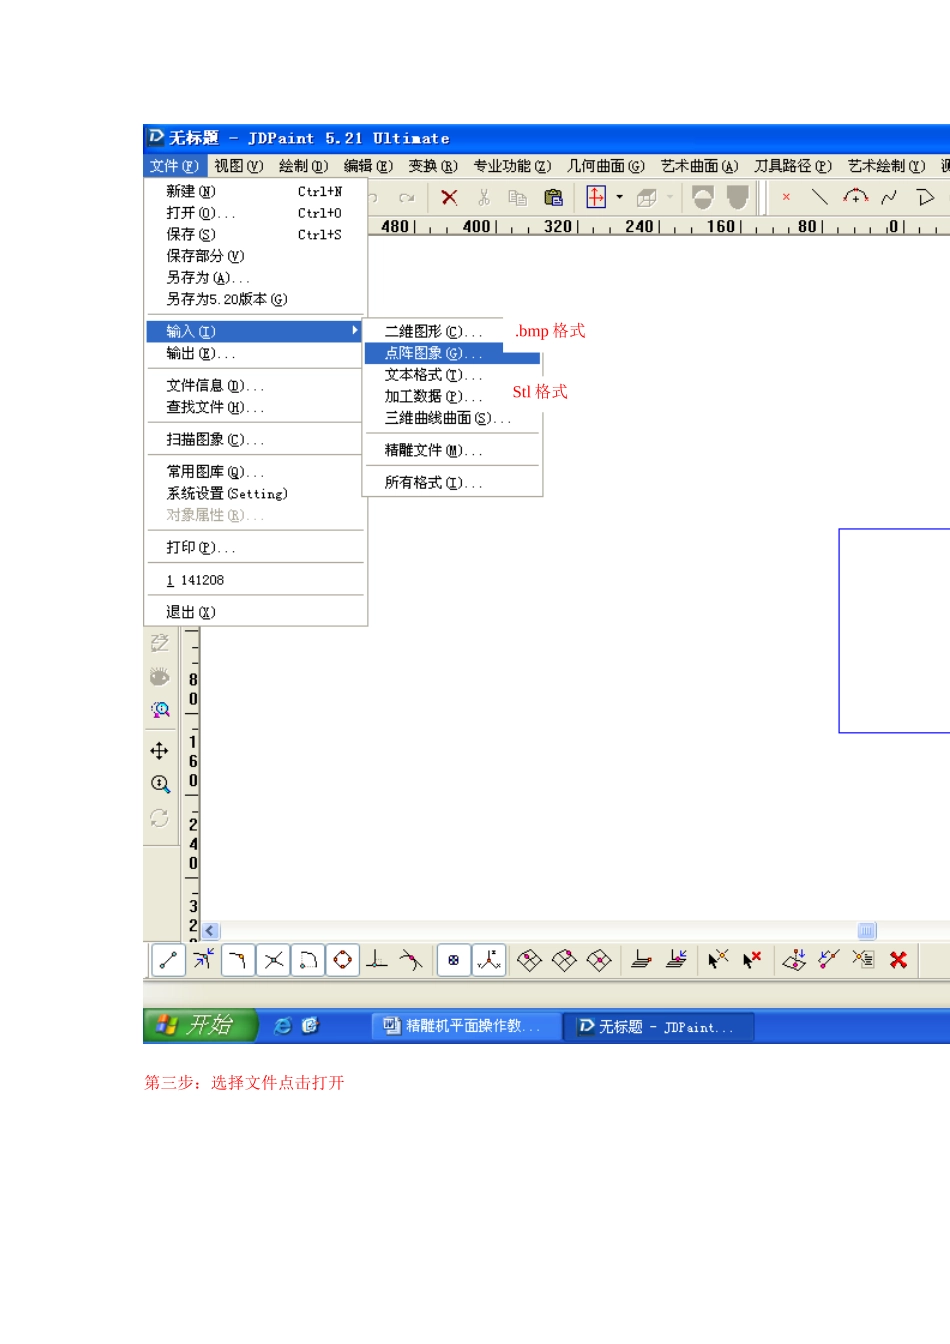Select 点阵图象(G)... in import submenu
Viewport: 950px width, 1344px height.
click(x=452, y=353)
